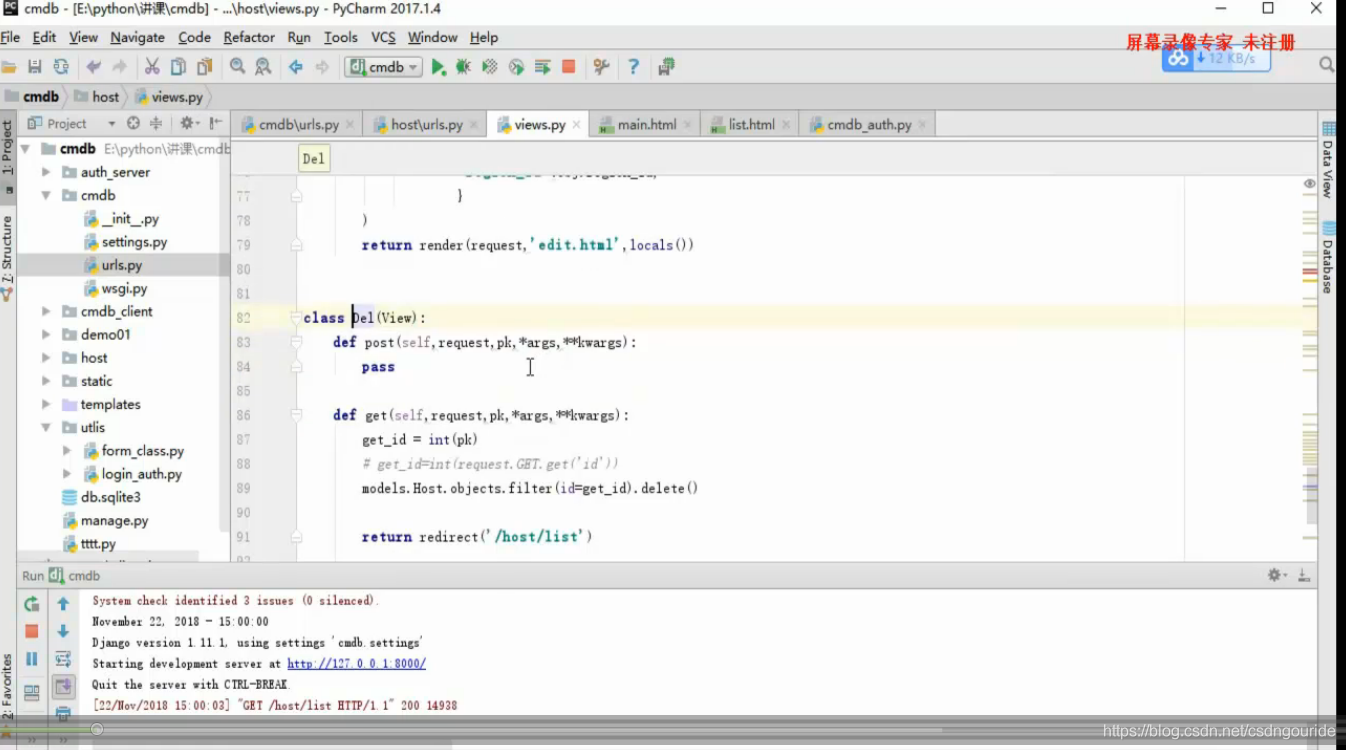Click the host breadcrumb
Viewport: 1346px width, 750px height.
tap(96, 97)
